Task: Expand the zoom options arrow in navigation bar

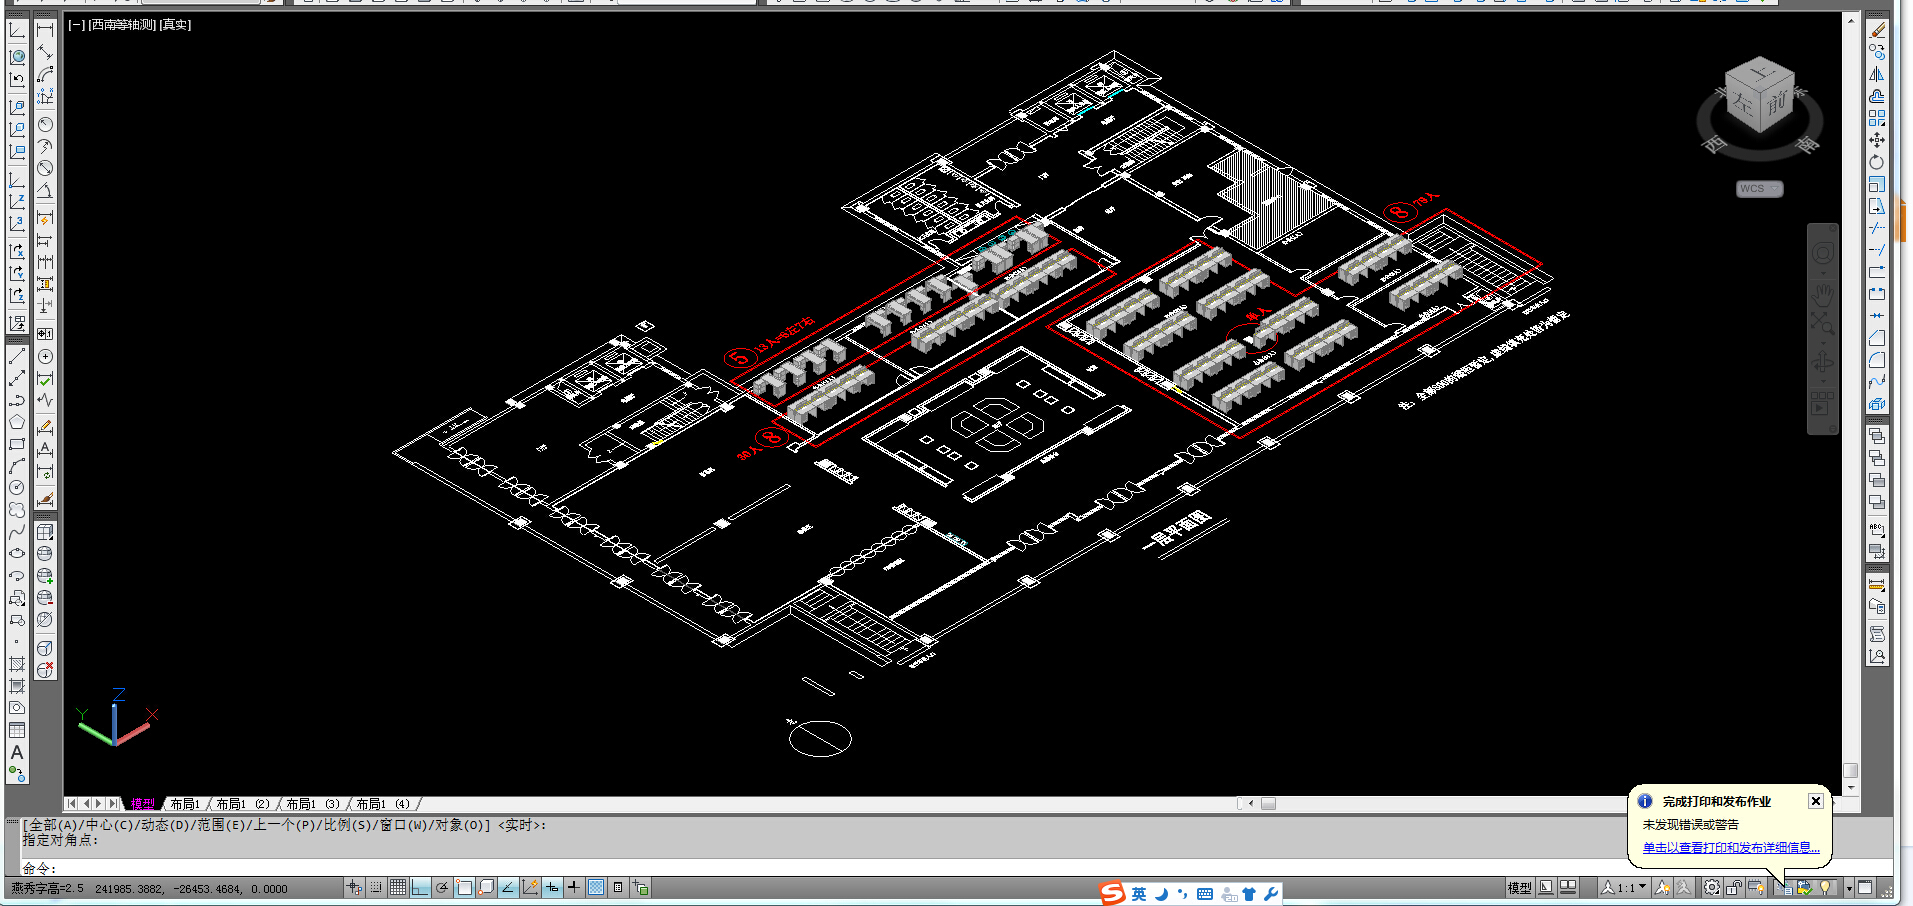Action: coord(1822,341)
